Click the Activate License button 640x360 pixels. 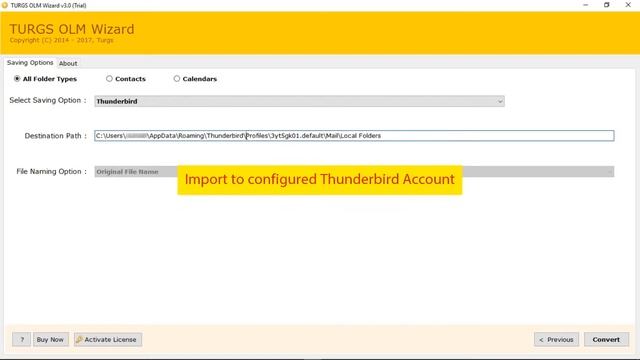pyautogui.click(x=108, y=339)
